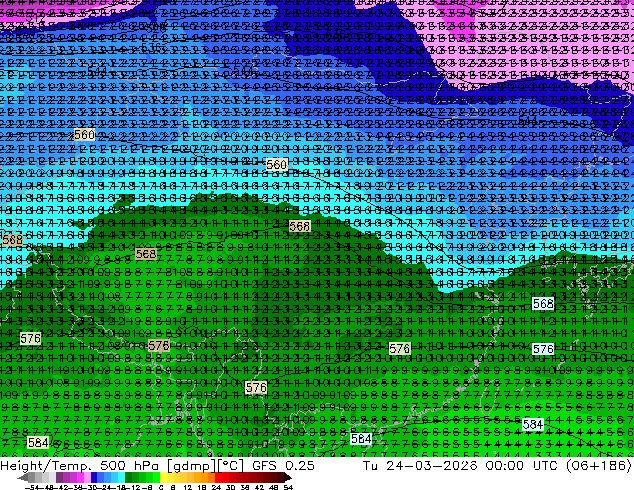Select the bright cyan swatch in the legend

pyautogui.click(x=121, y=477)
